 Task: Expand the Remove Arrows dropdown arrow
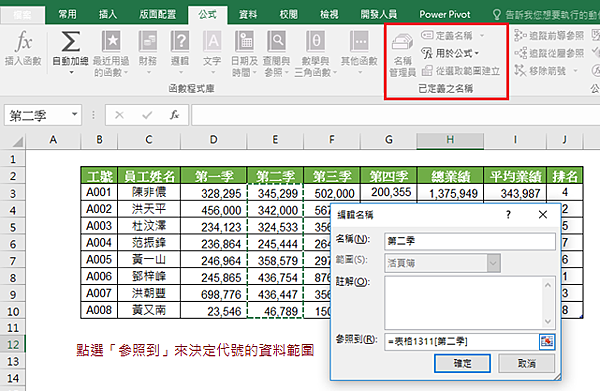point(575,71)
